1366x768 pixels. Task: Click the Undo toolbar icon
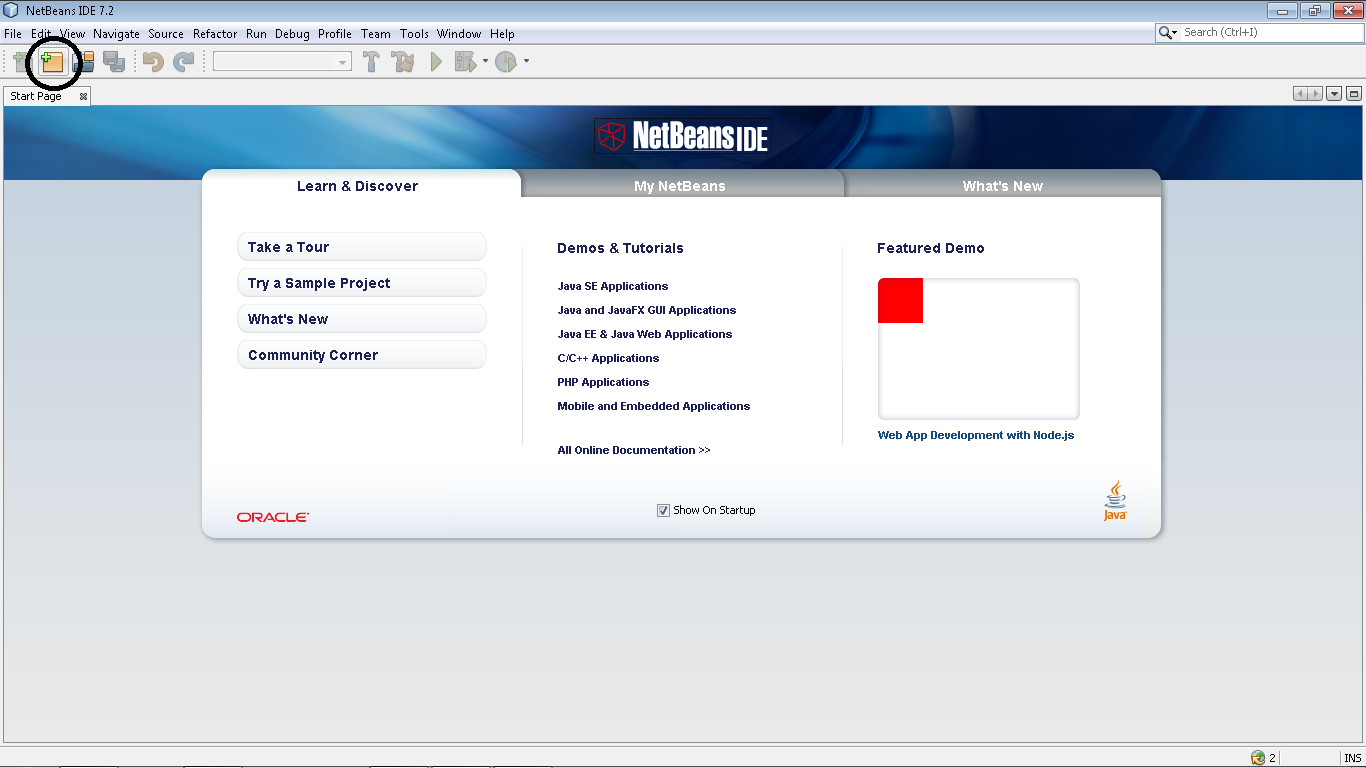[x=153, y=62]
